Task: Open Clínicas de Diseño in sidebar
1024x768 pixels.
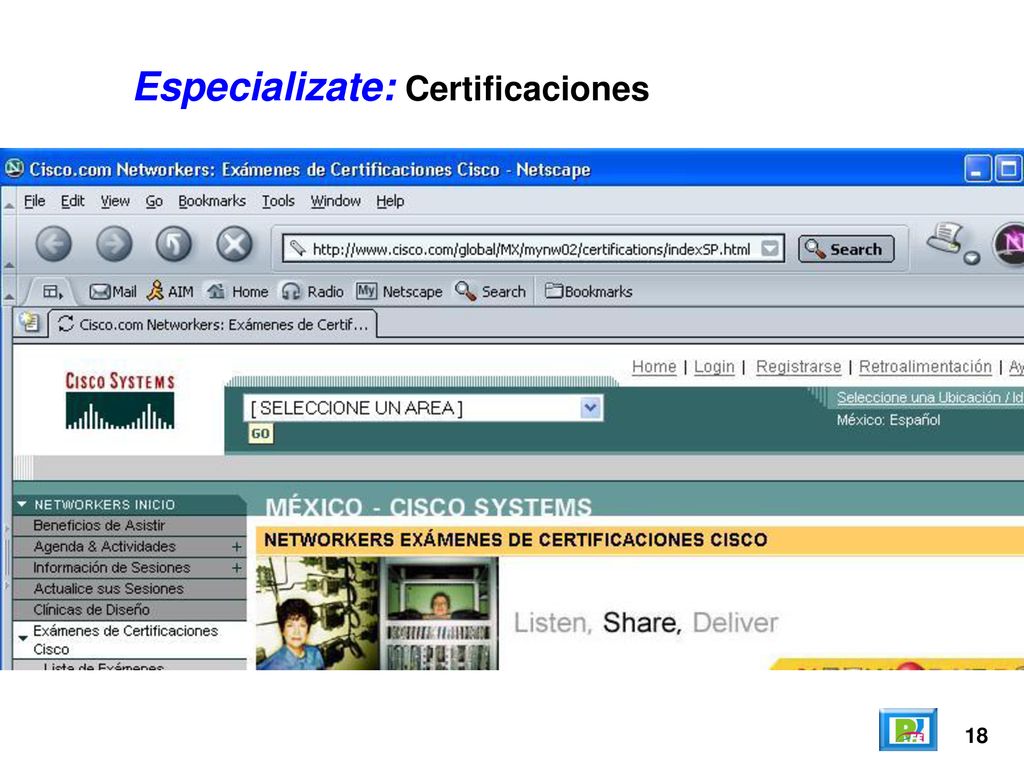Action: (130, 610)
